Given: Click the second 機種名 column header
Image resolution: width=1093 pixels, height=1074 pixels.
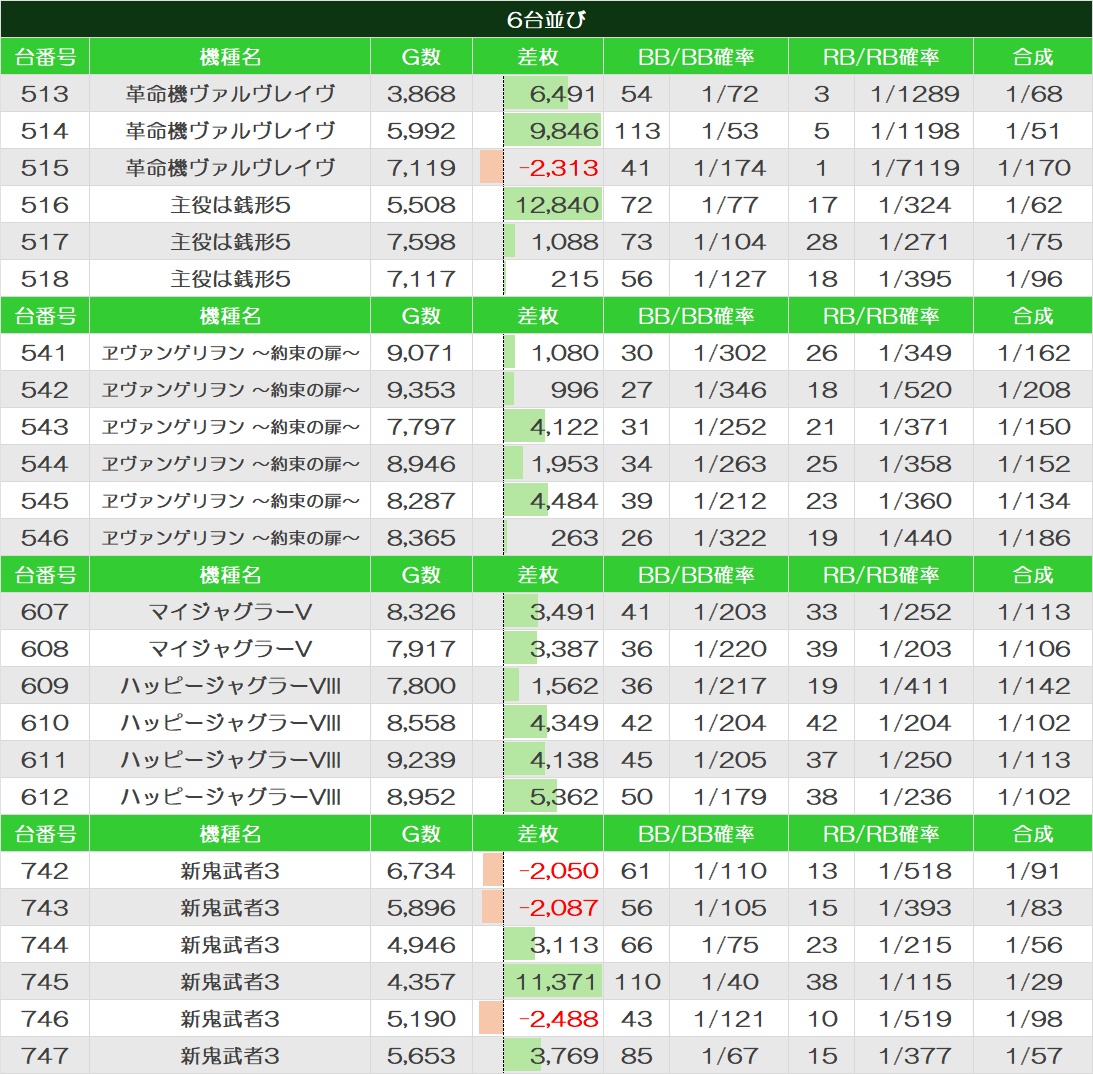Looking at the screenshot, I should click(230, 315).
